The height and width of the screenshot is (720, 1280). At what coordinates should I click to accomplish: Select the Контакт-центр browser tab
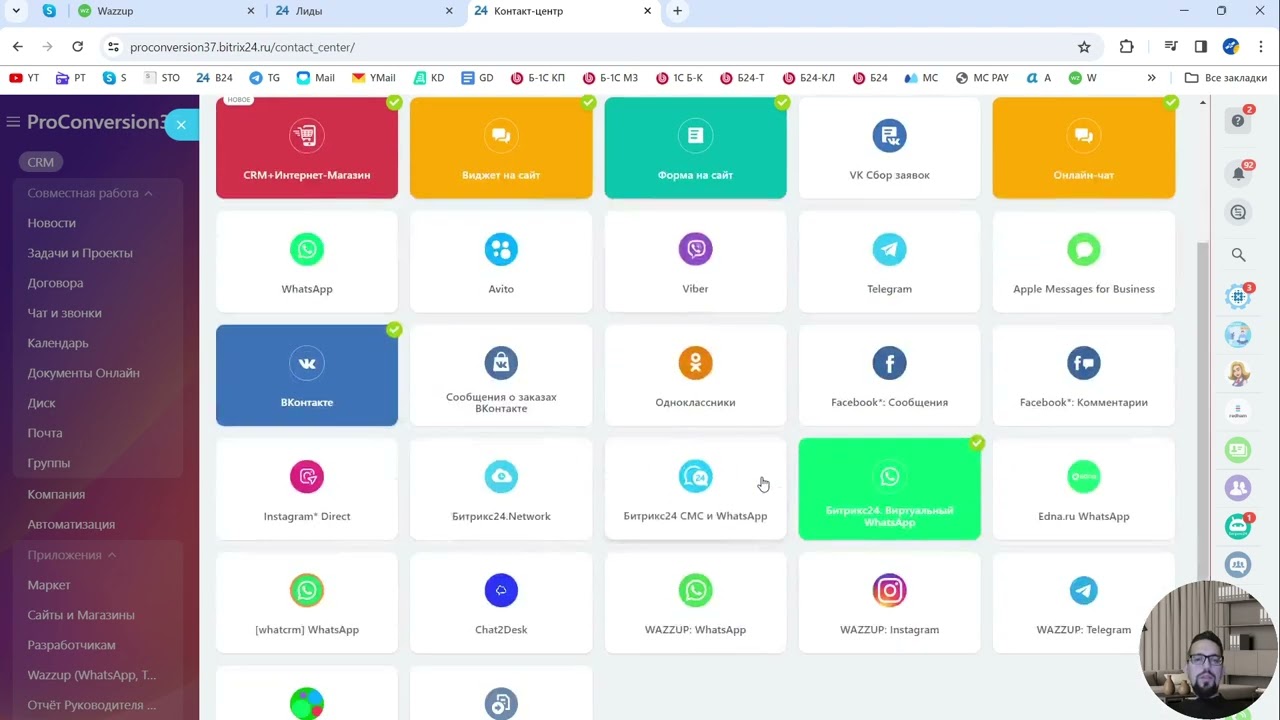(x=563, y=11)
